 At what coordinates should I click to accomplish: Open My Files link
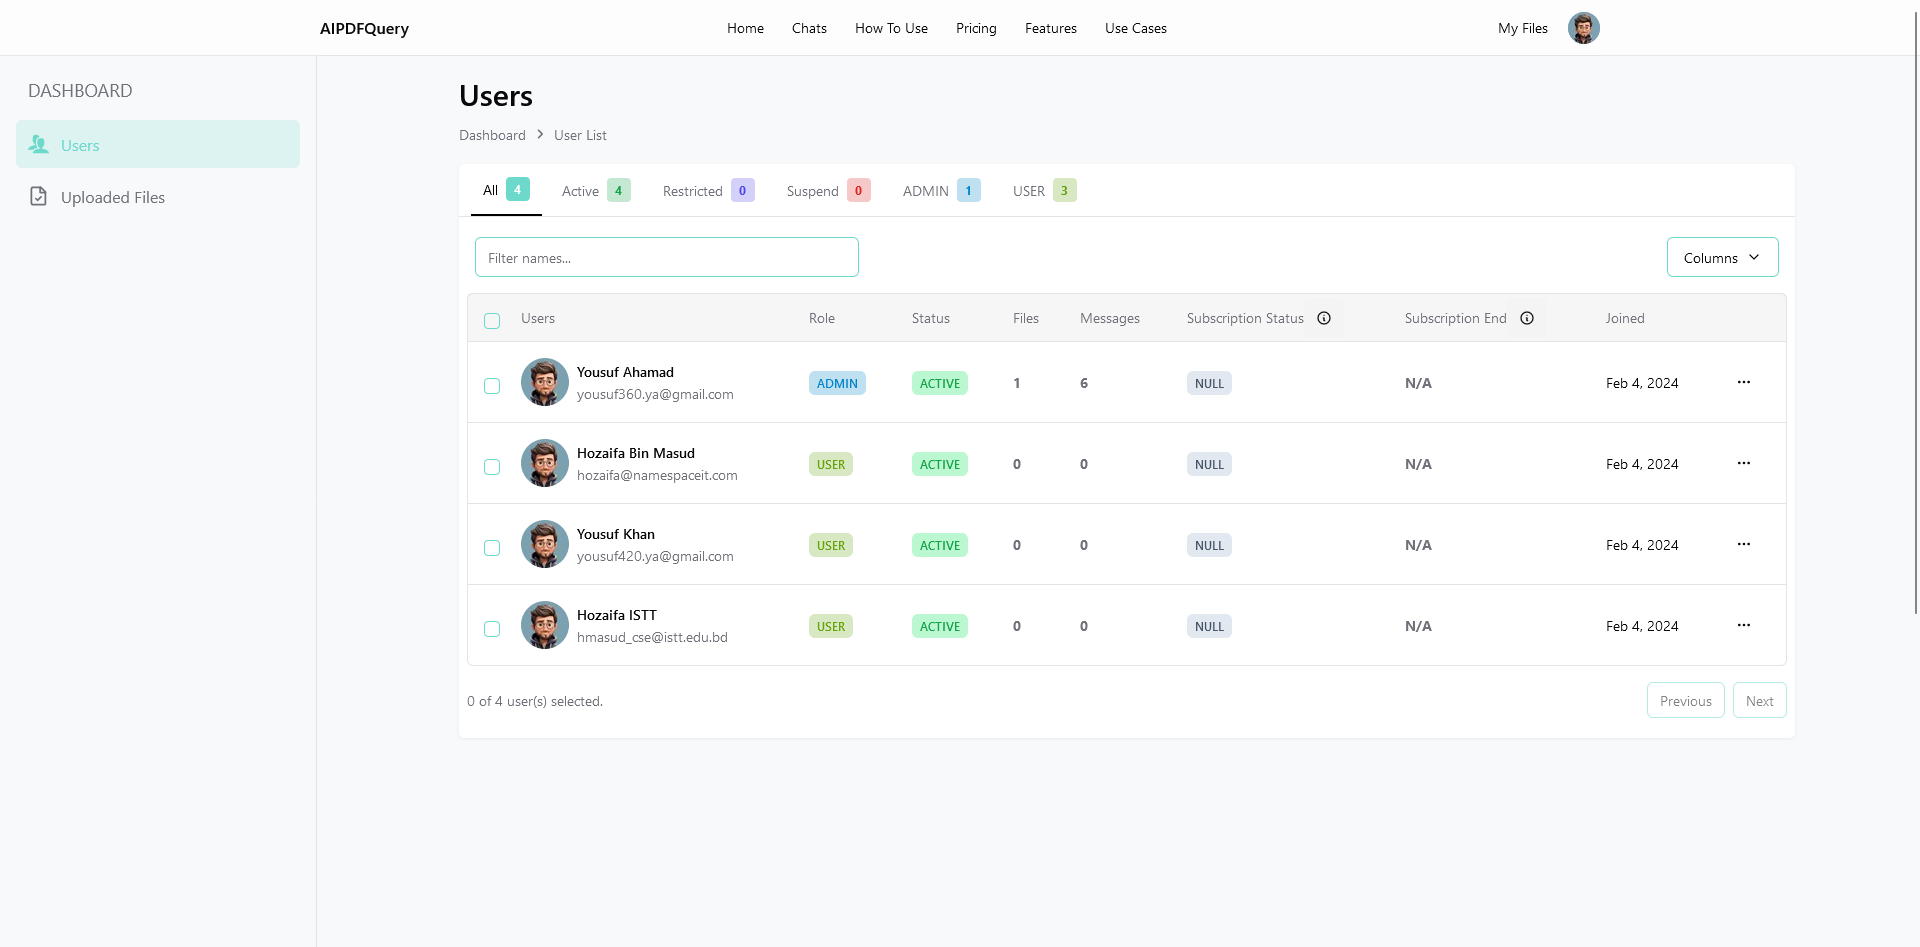(x=1523, y=28)
